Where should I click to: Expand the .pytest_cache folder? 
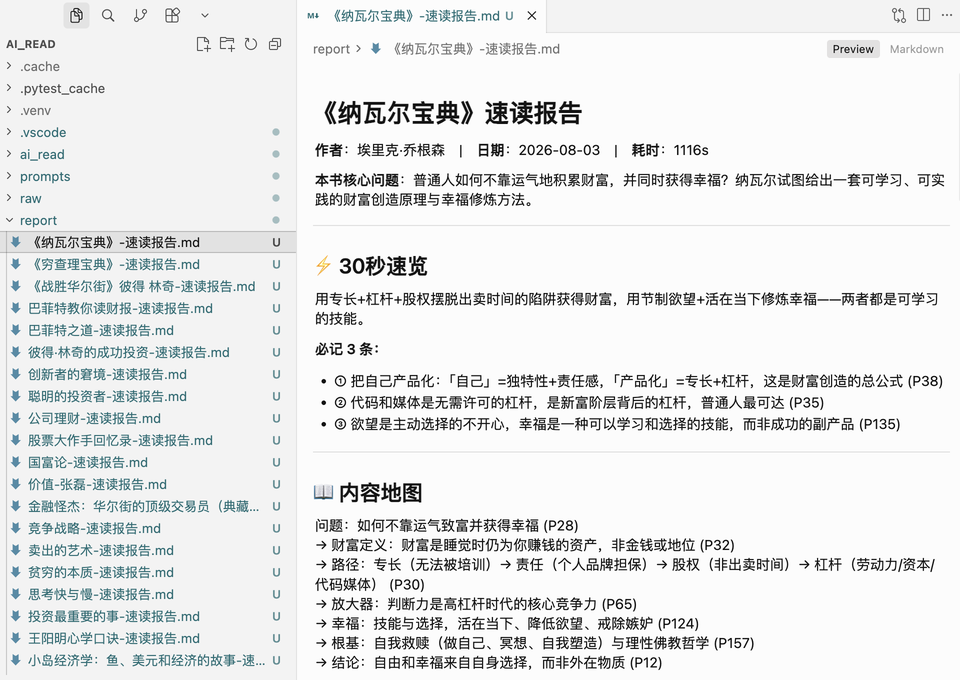click(148, 88)
